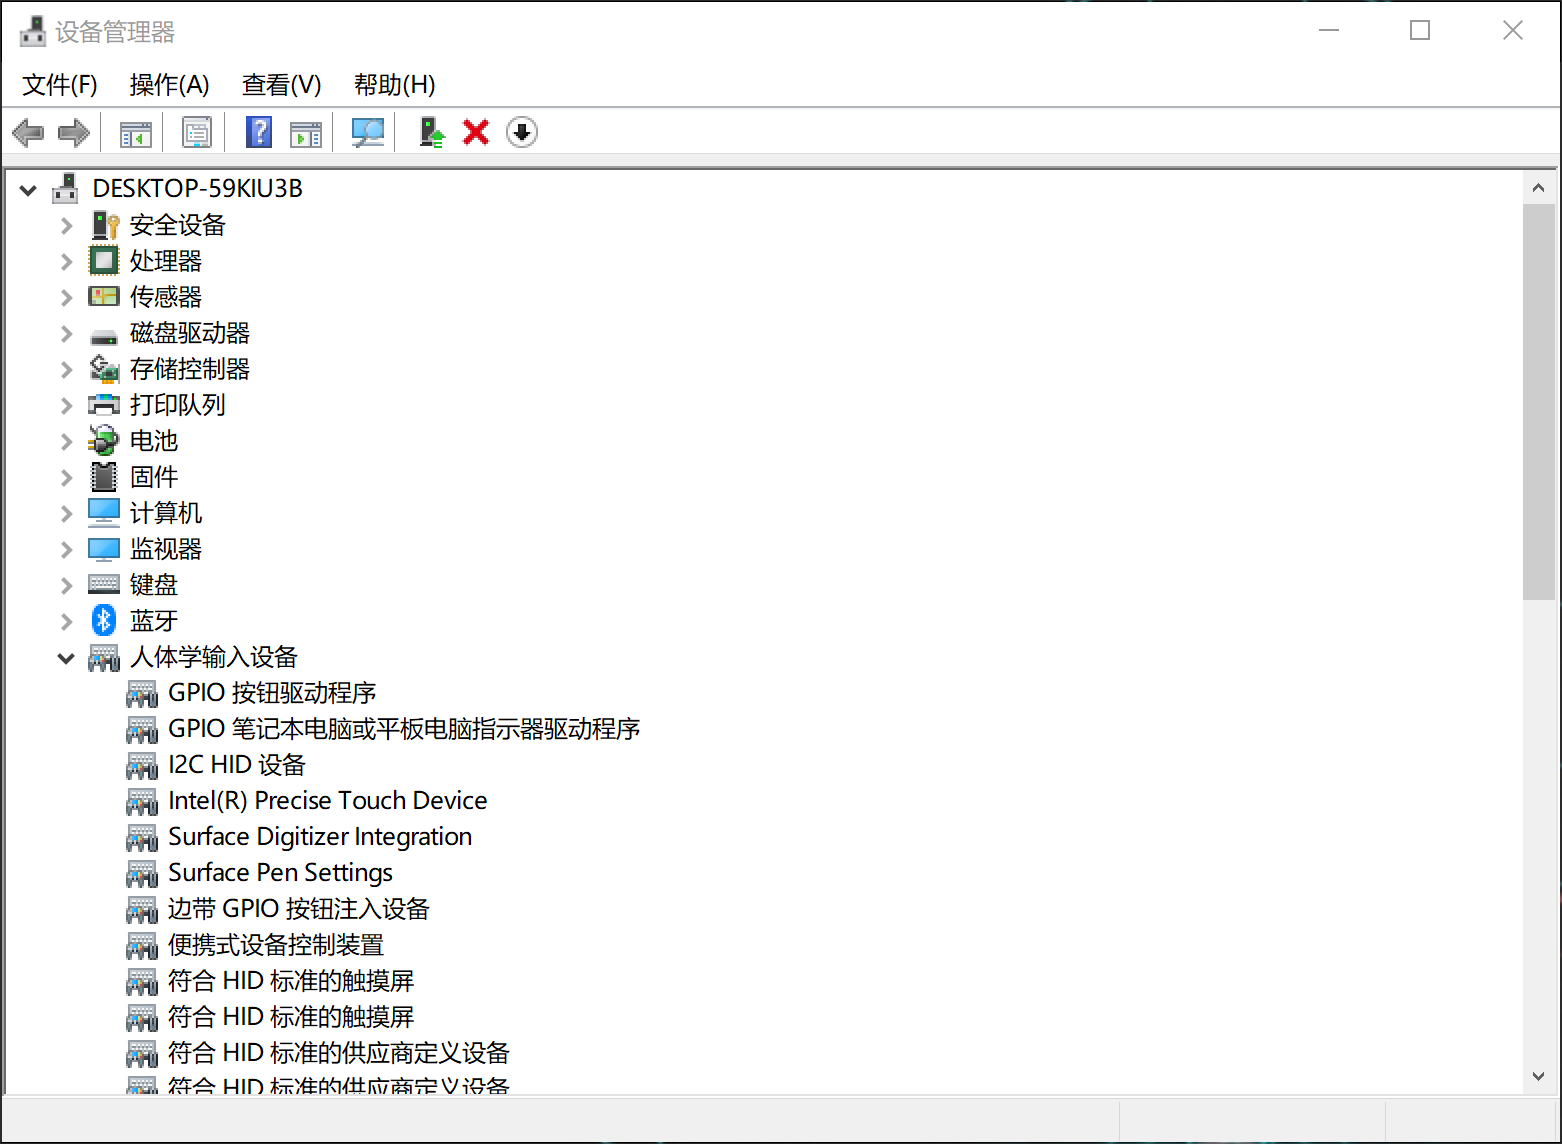The image size is (1562, 1144).
Task: Select the 固件 firmware icon
Action: 104,477
